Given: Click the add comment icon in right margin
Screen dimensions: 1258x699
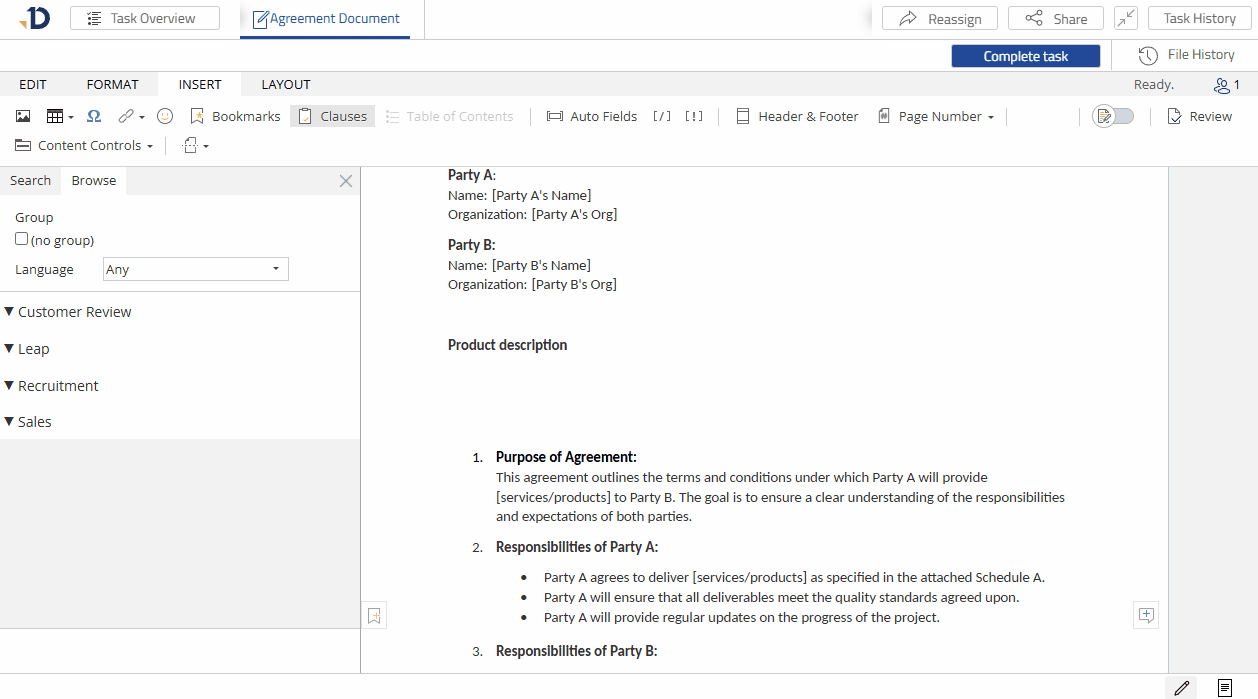Looking at the screenshot, I should [x=1146, y=615].
